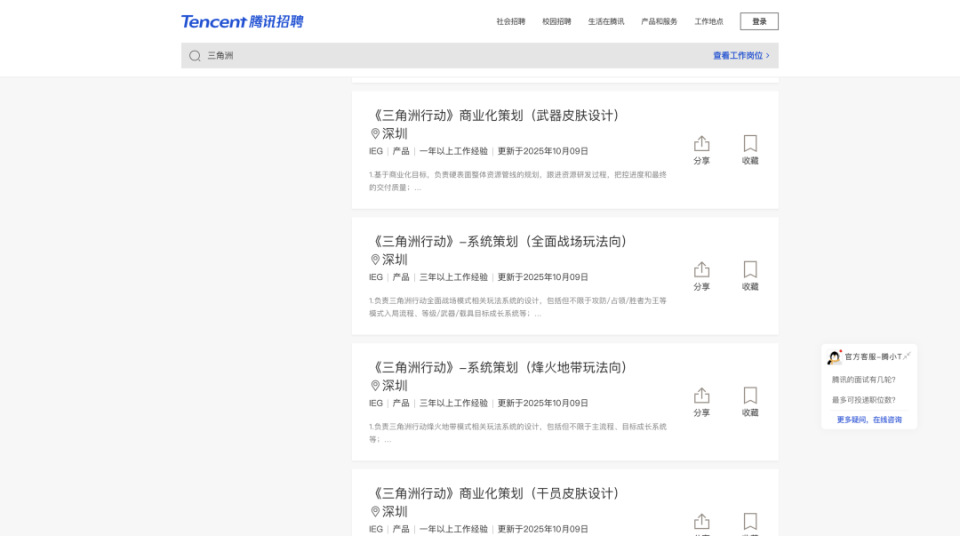Bookmark the 干员皮肤设计 job posting
This screenshot has width=960, height=536.
(x=750, y=524)
